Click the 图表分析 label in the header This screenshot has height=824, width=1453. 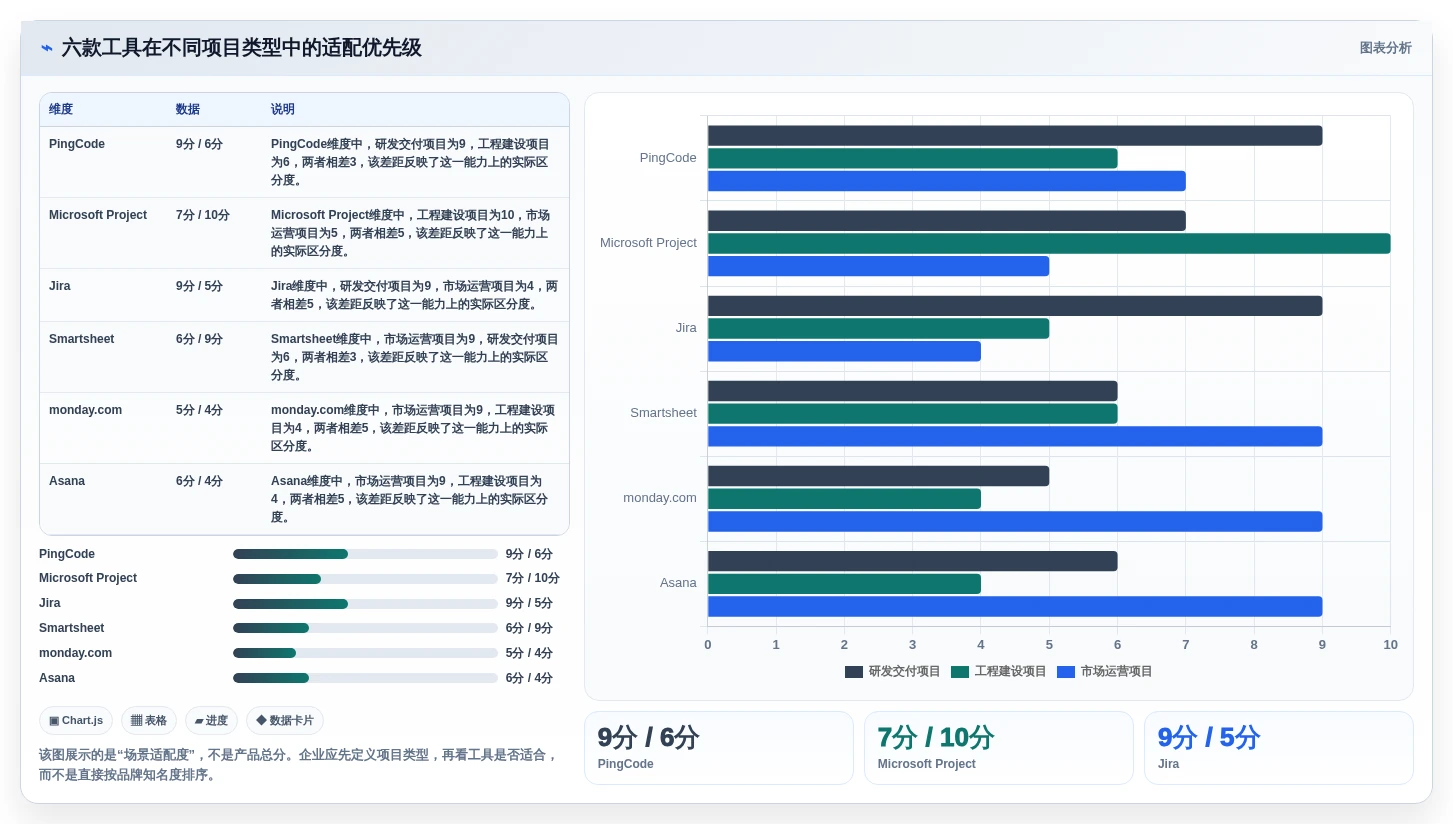coord(1385,48)
